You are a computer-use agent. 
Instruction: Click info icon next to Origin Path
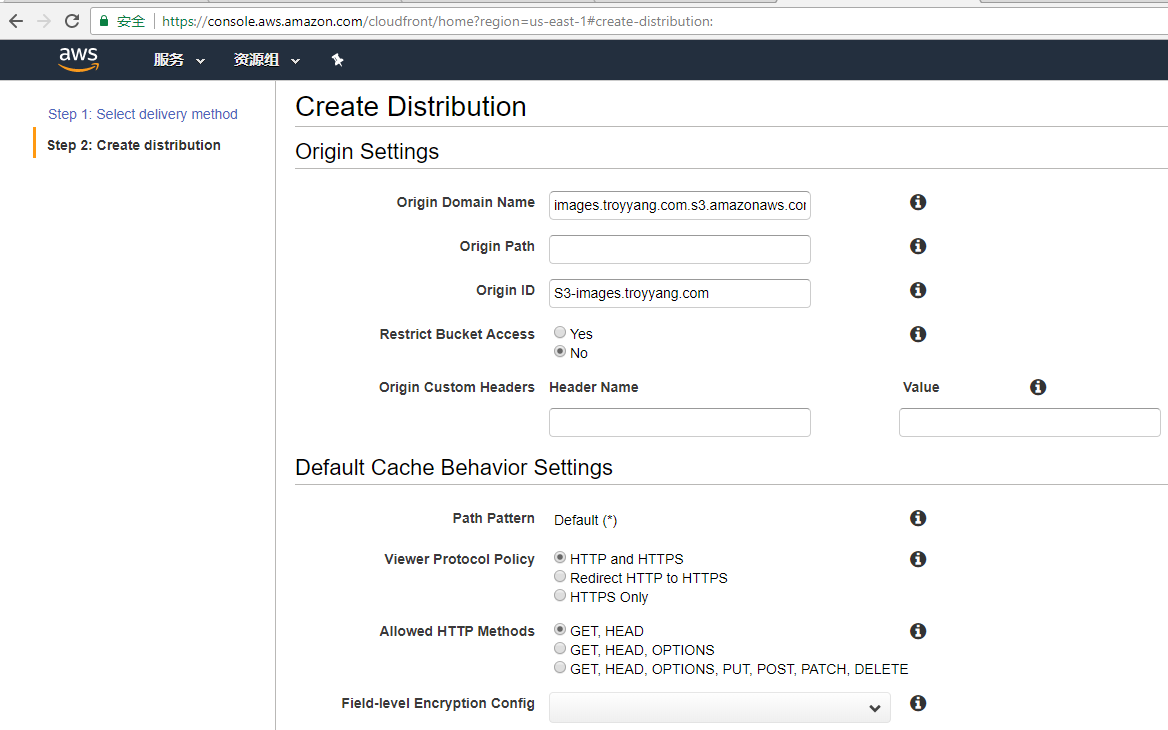point(918,246)
